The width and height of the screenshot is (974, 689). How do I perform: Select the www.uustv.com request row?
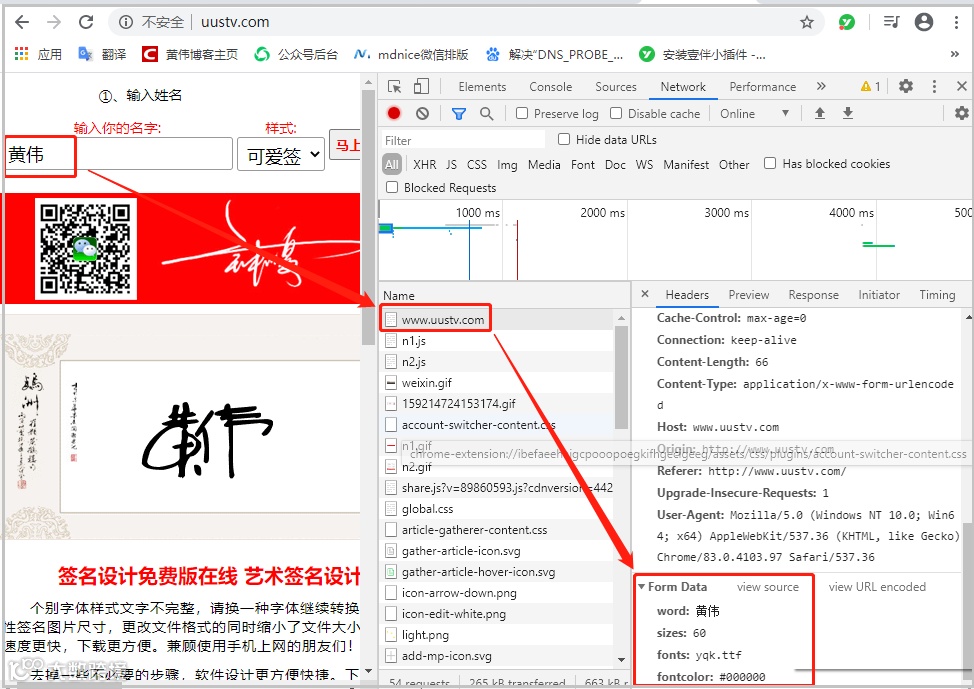(496, 319)
